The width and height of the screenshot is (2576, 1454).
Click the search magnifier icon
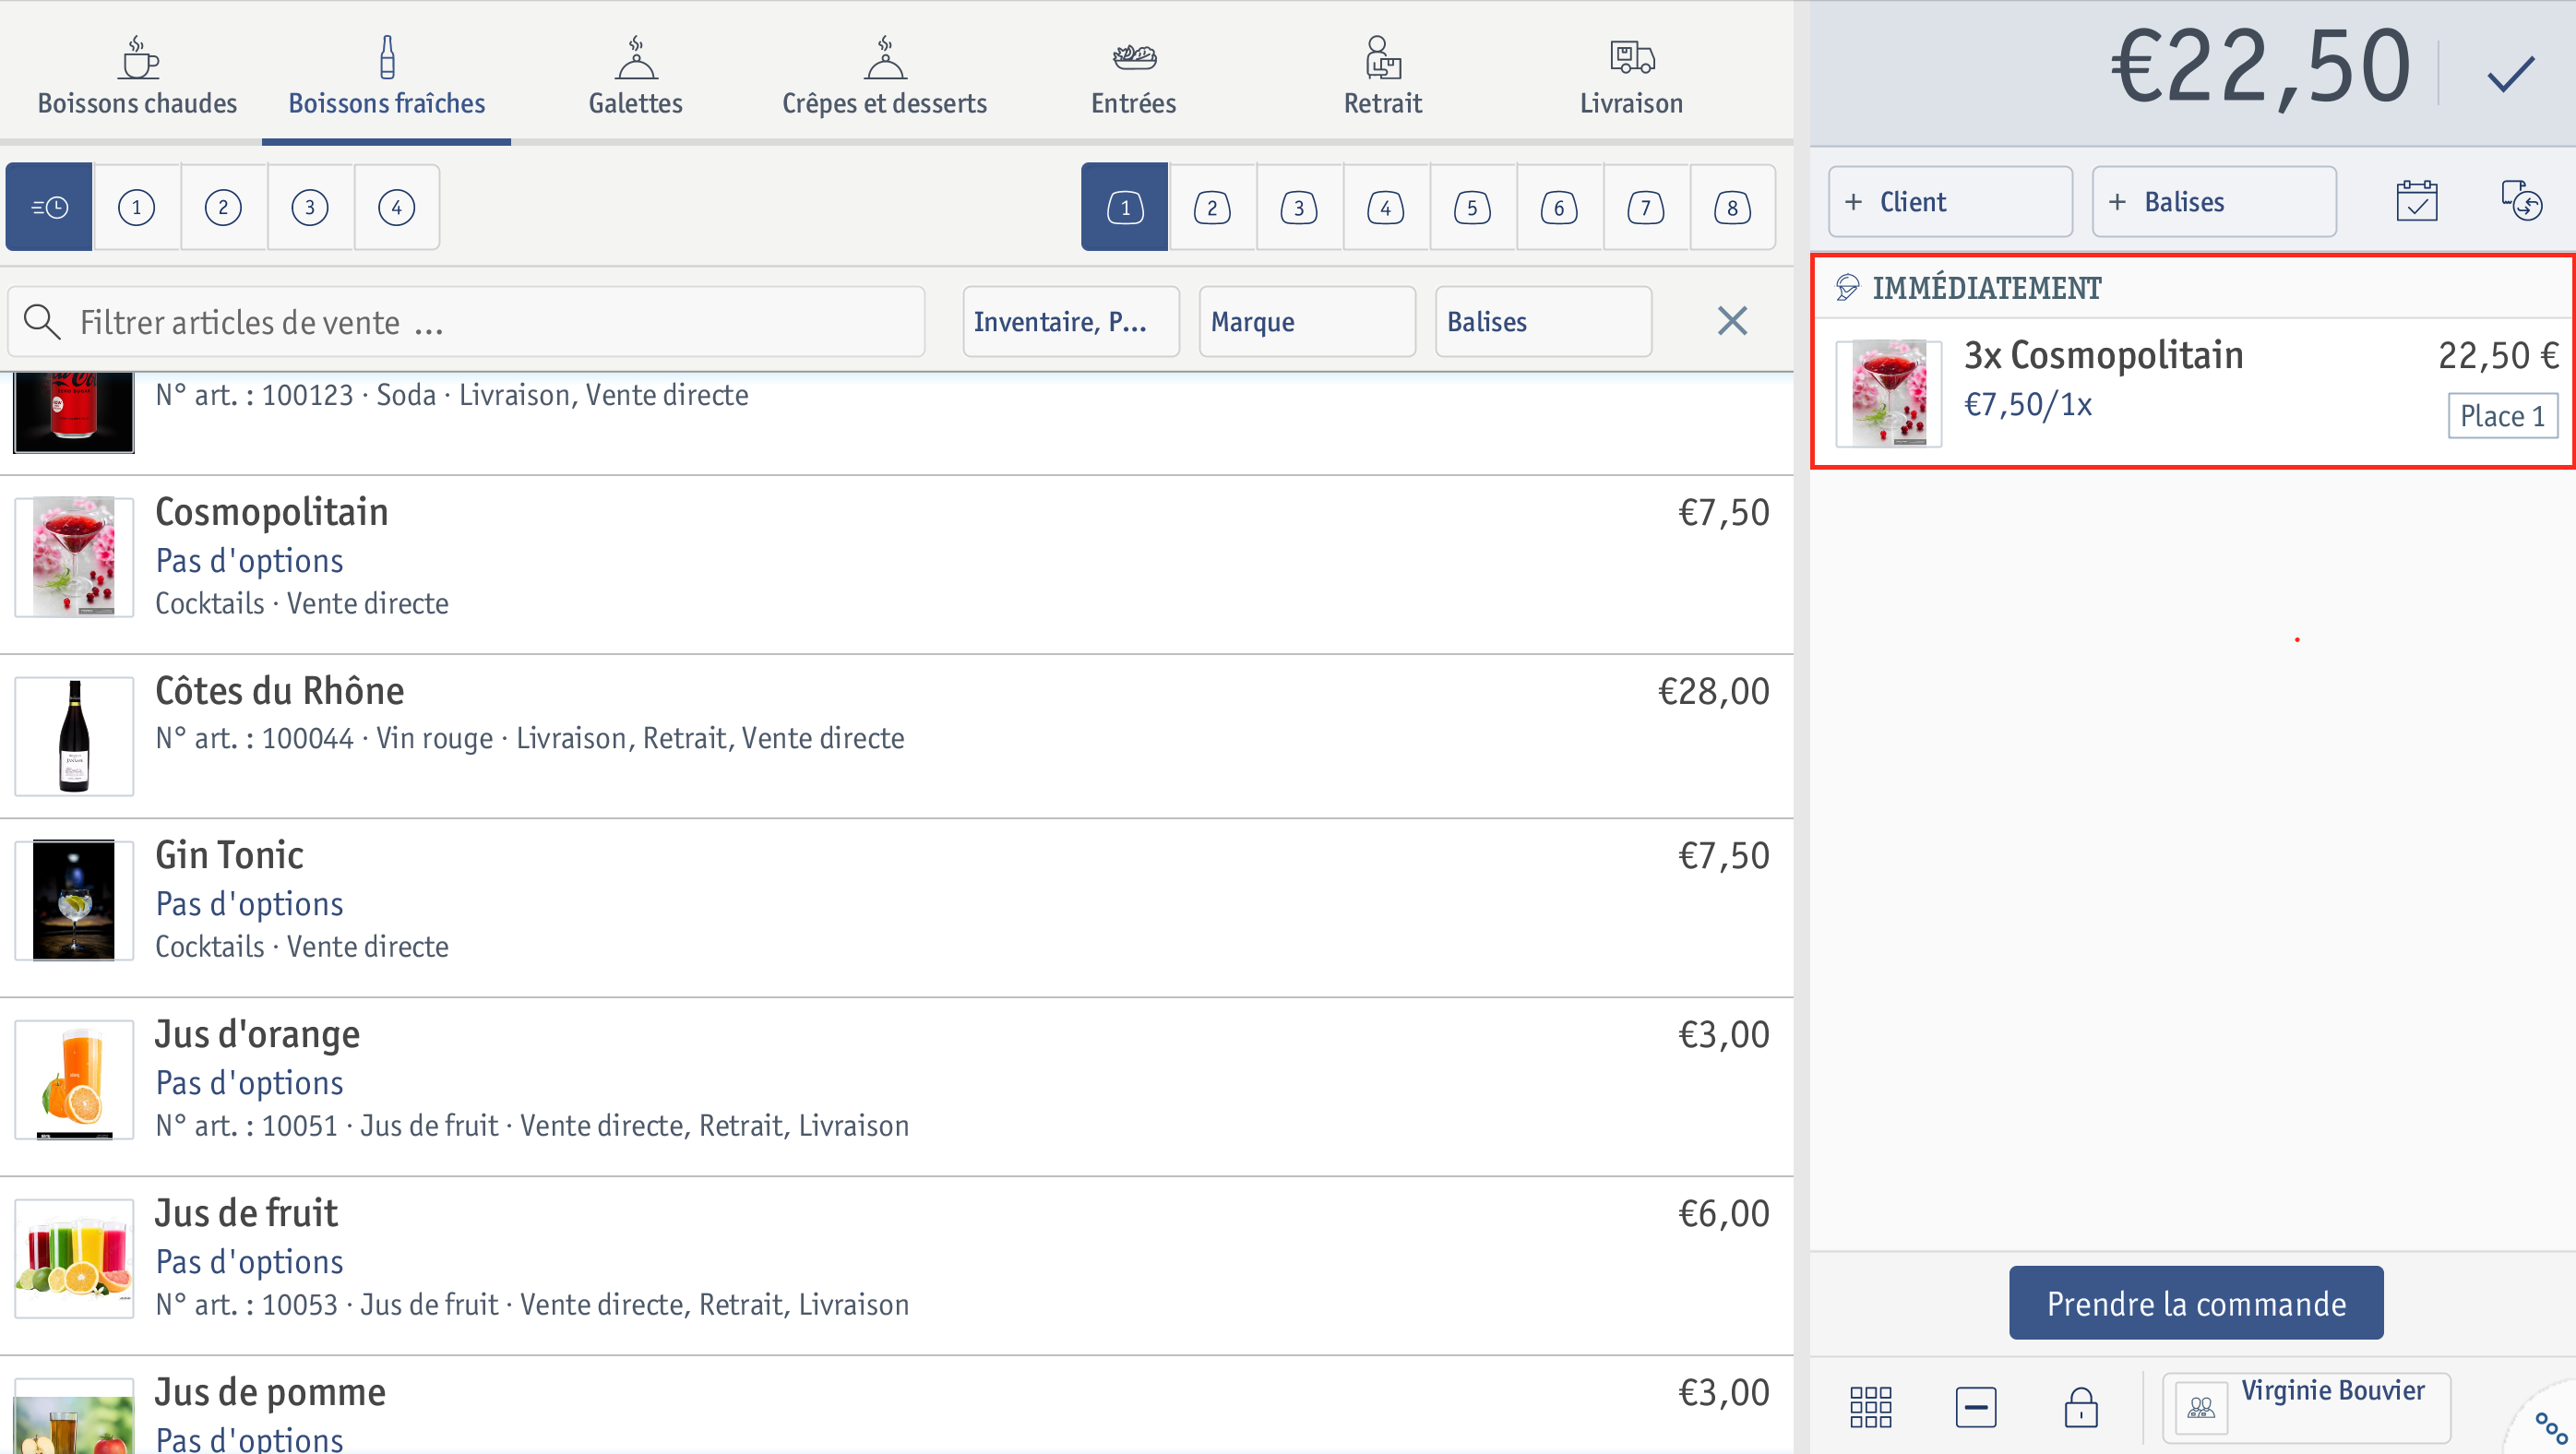tap(42, 322)
